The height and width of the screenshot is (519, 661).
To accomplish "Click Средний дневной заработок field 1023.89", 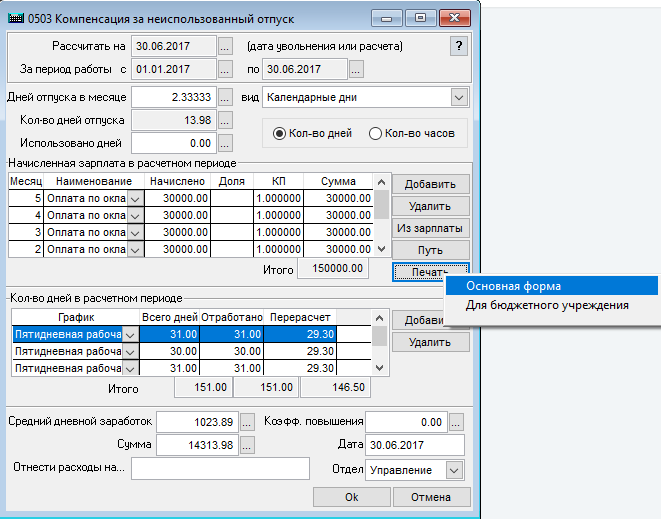I will (x=197, y=422).
